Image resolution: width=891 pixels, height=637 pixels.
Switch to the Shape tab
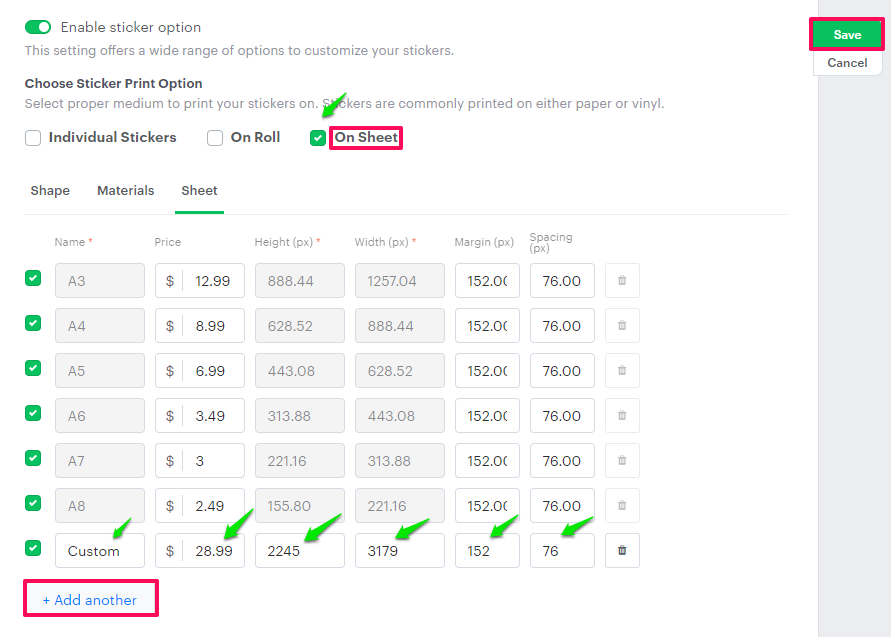[x=50, y=190]
